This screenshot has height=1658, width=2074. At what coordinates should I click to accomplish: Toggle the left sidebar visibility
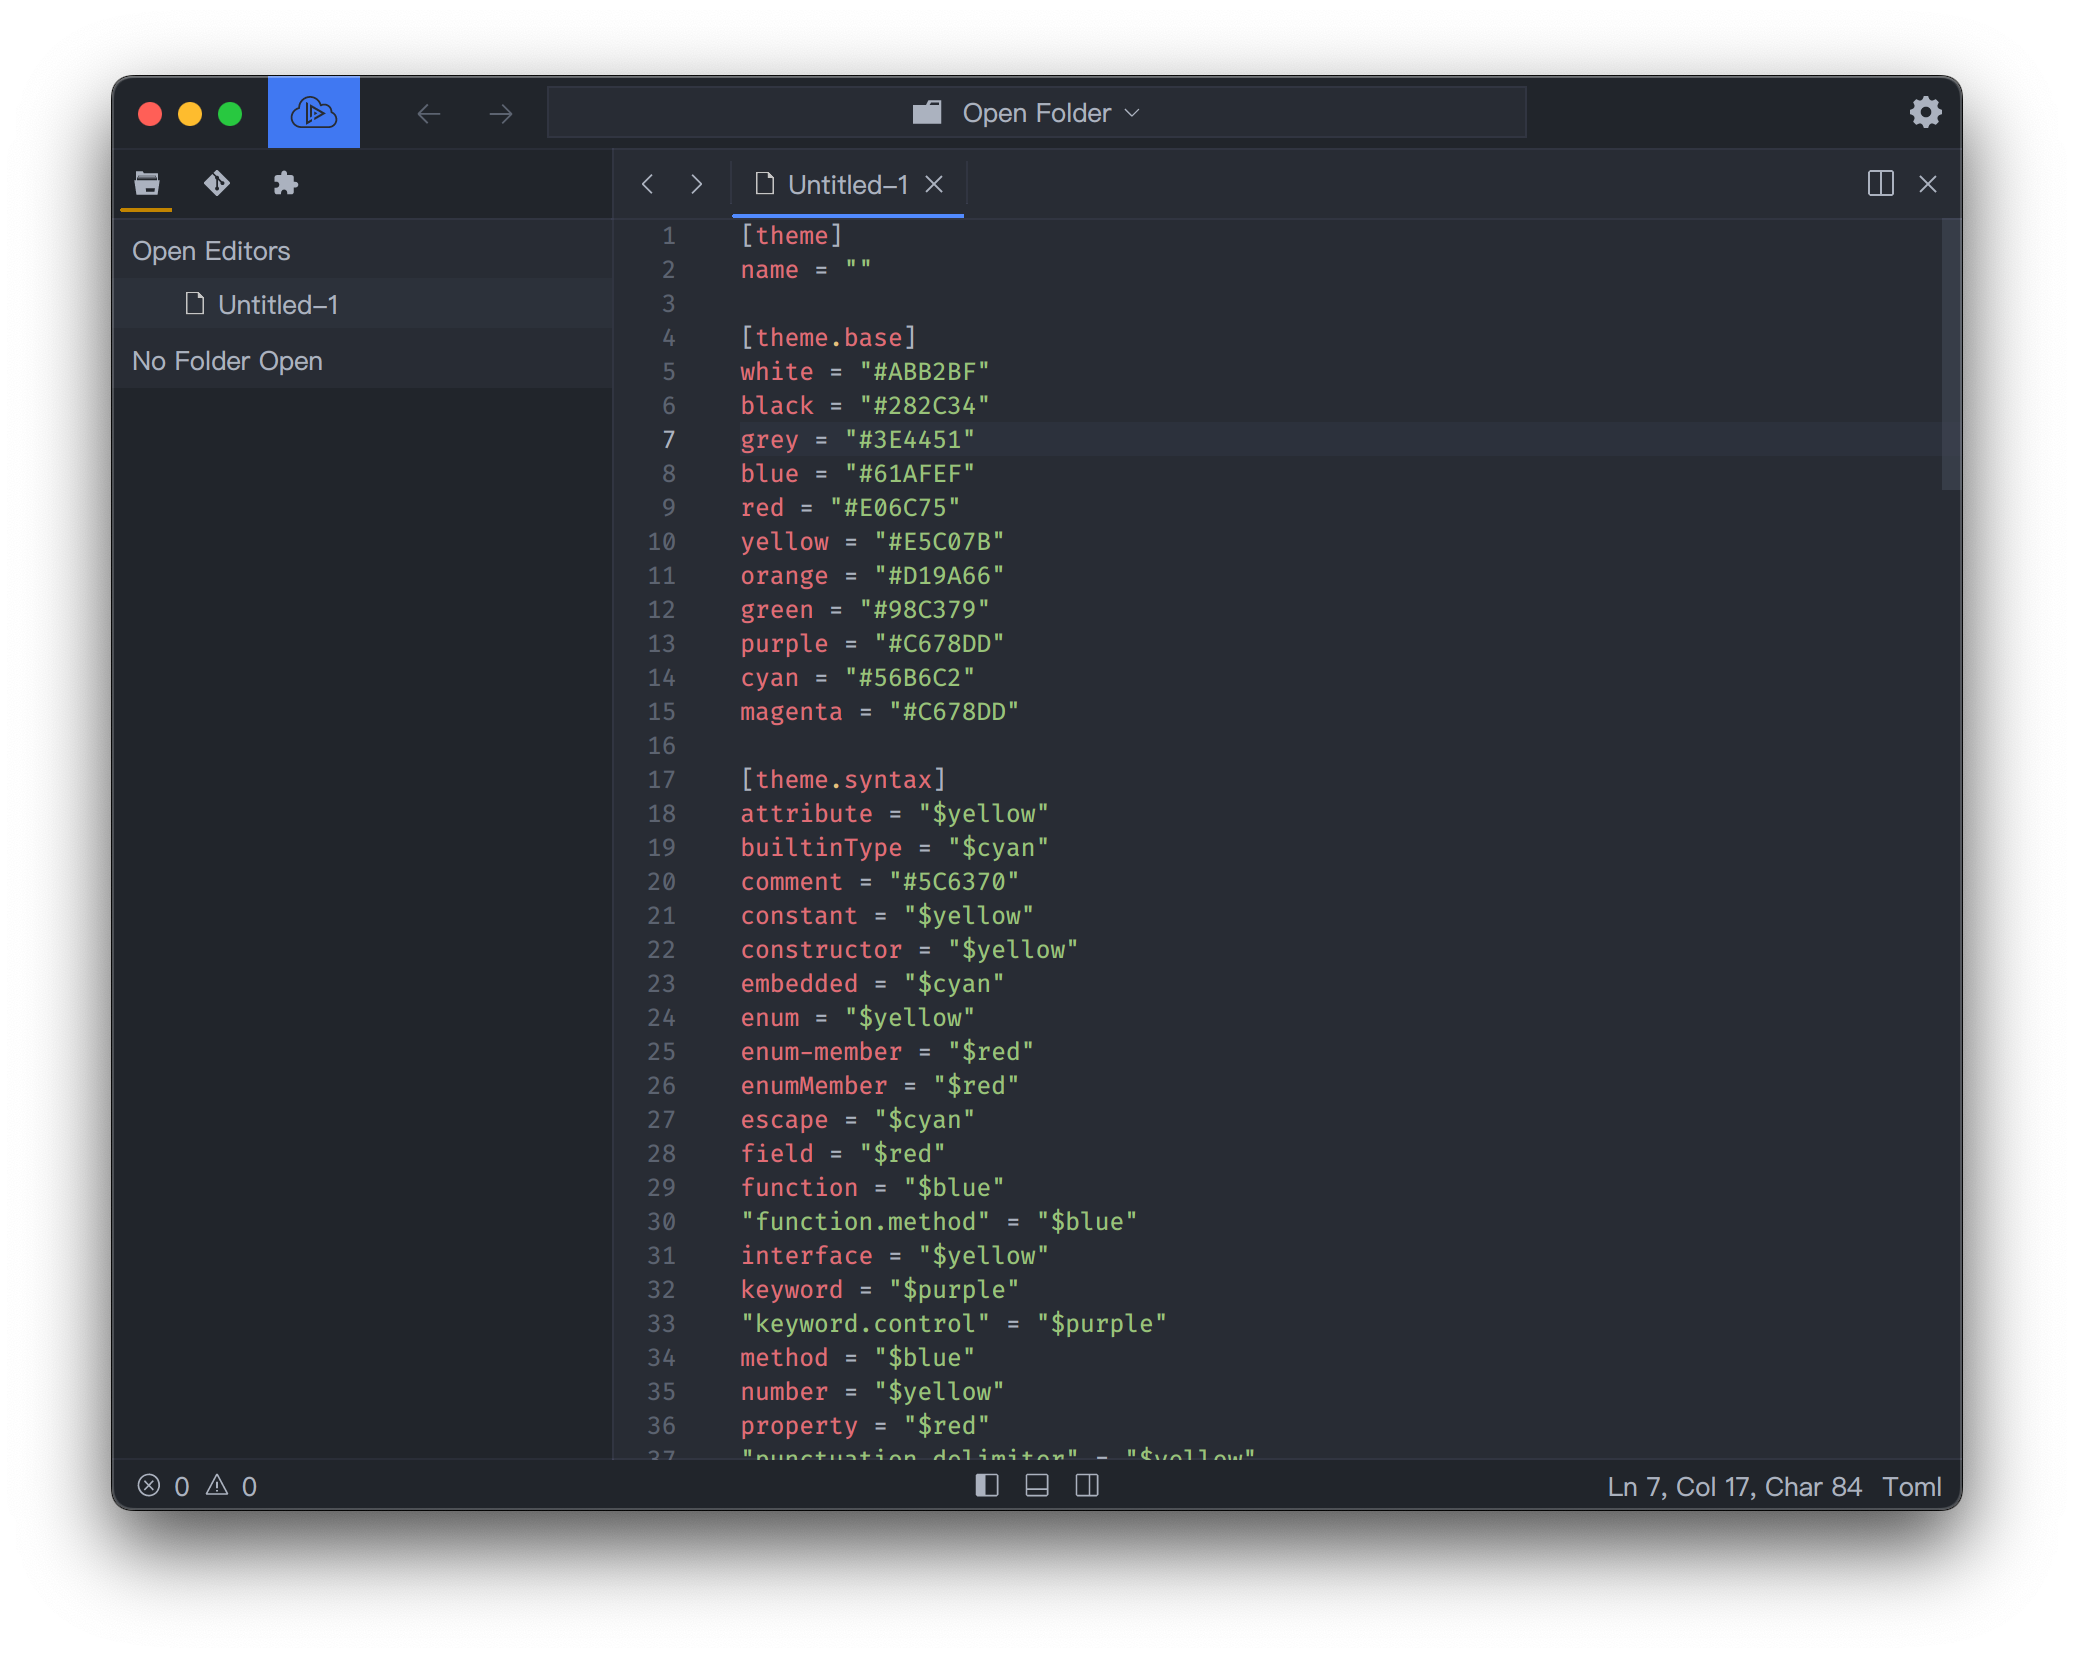(x=987, y=1486)
